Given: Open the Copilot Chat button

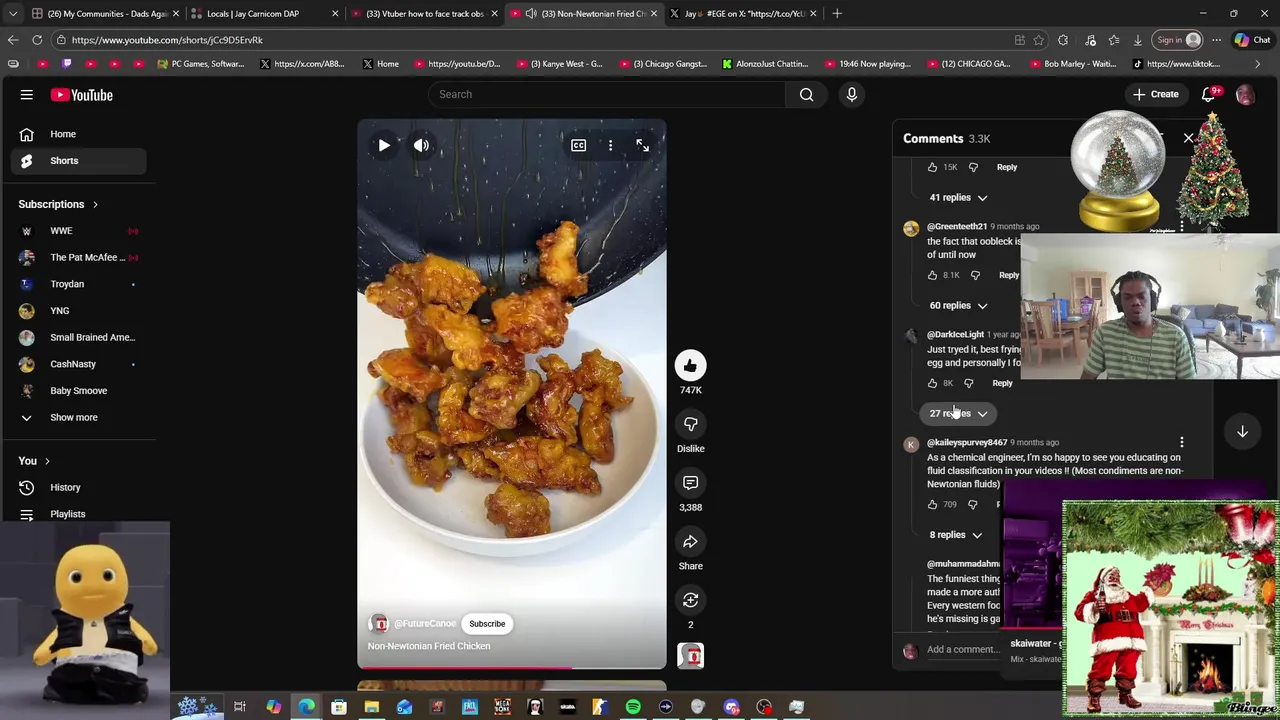Looking at the screenshot, I should 1252,40.
